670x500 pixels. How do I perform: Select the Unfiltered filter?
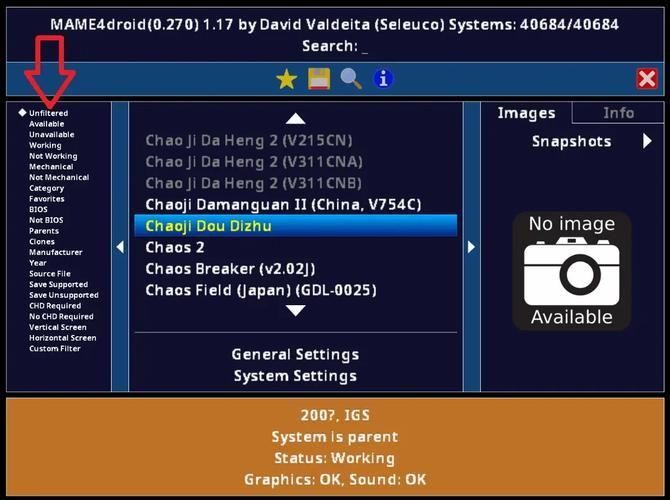(48, 113)
